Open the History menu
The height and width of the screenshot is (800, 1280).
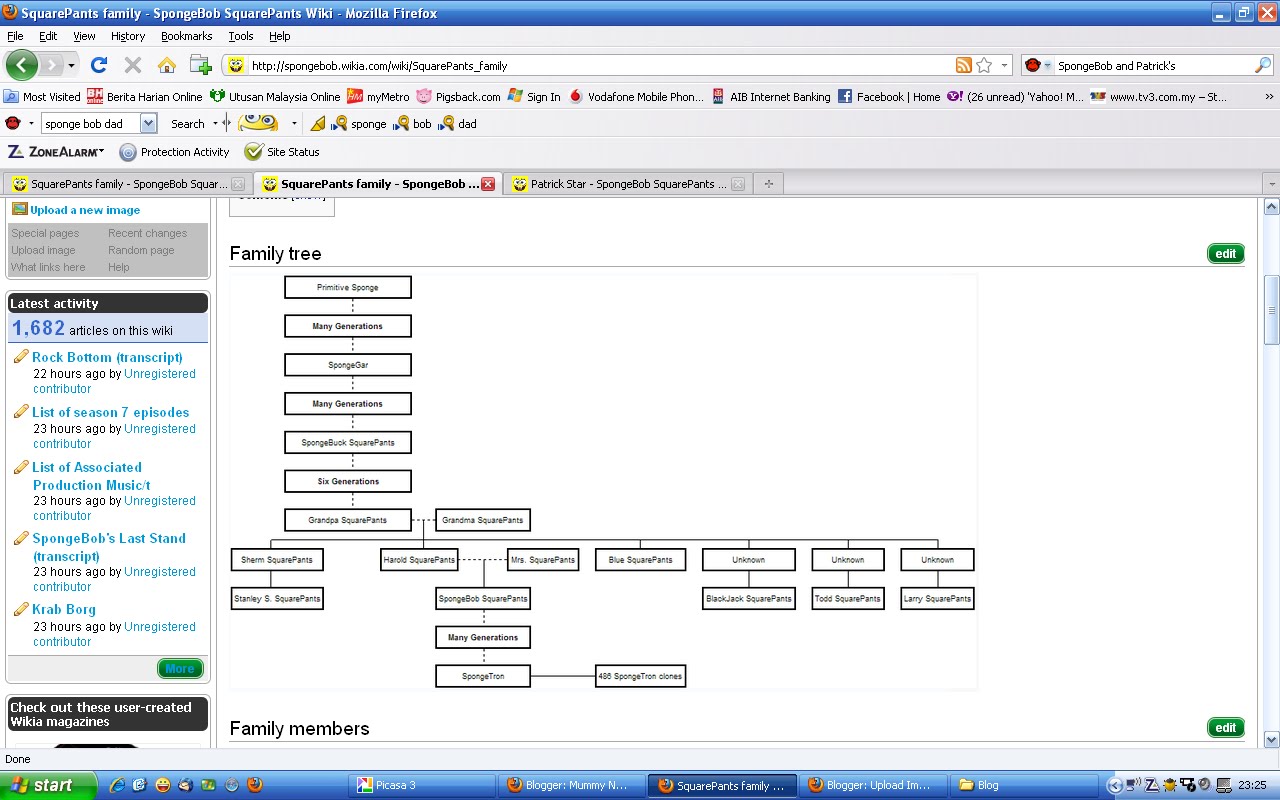point(128,36)
